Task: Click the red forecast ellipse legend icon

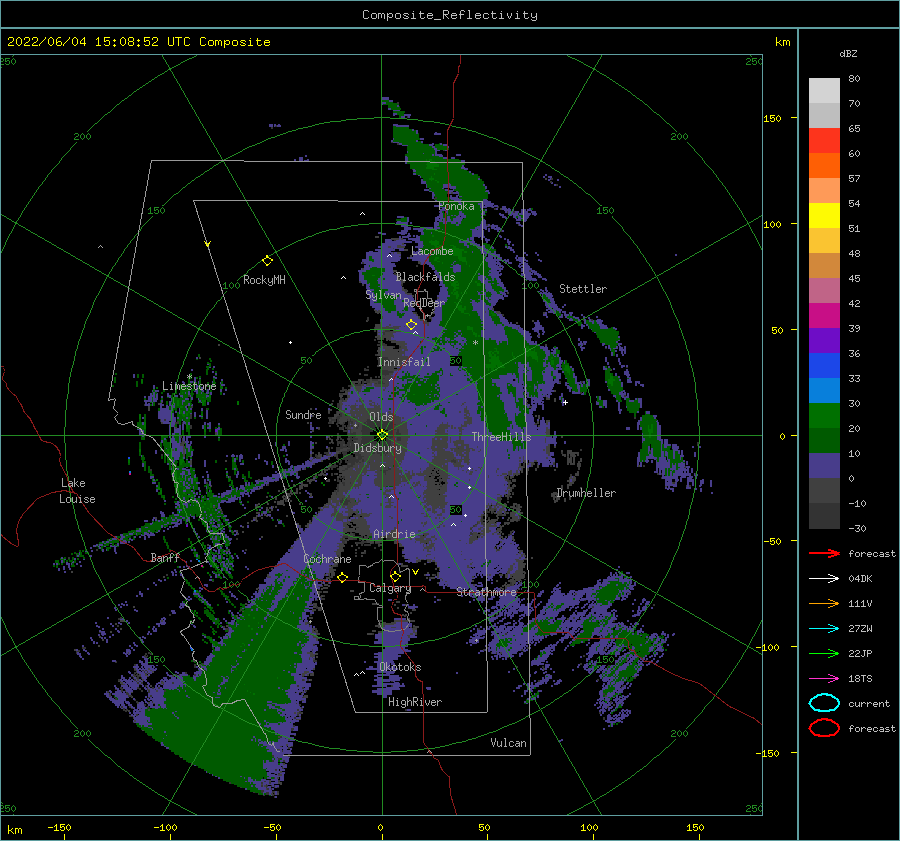Action: (x=824, y=728)
